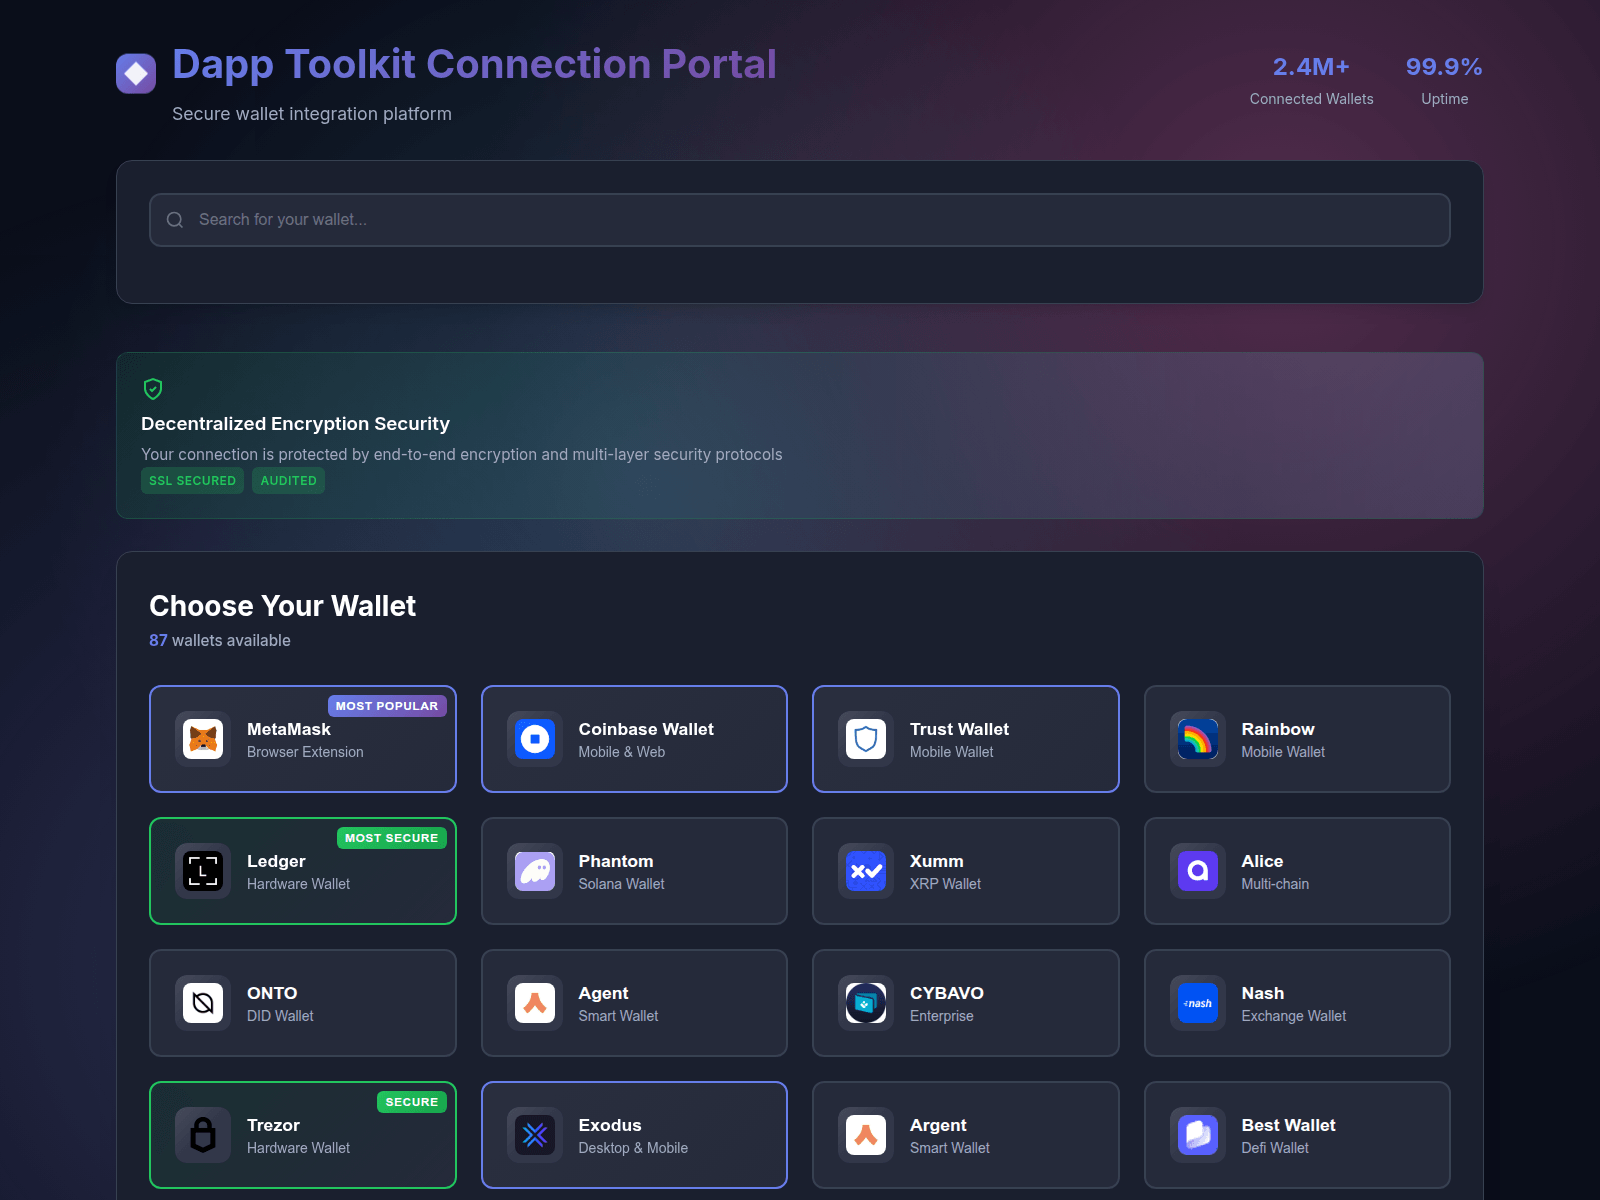Screen dimensions: 1600x1200
Task: Select the Nash Exchange Wallet card
Action: (1297, 1003)
